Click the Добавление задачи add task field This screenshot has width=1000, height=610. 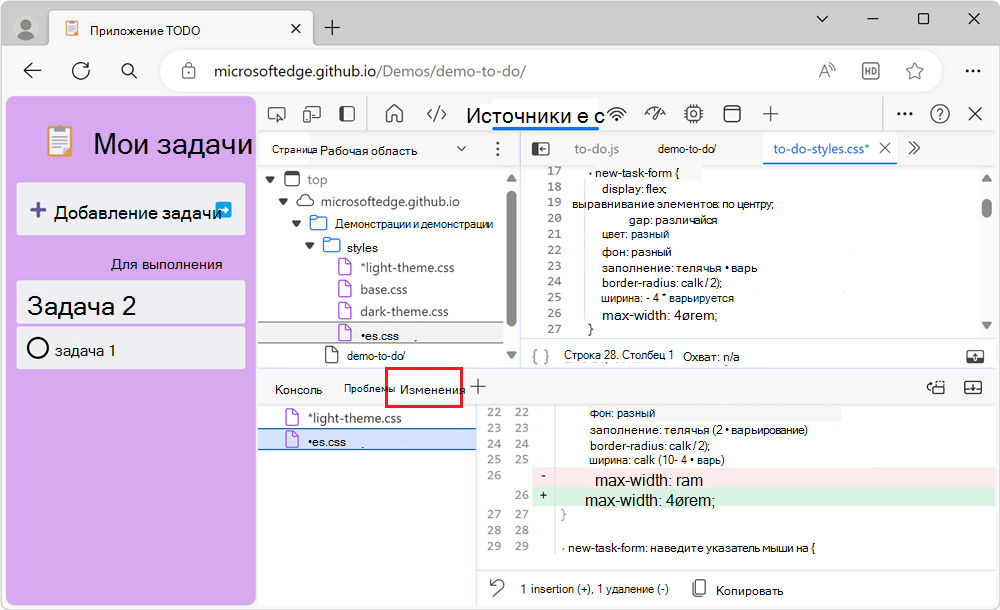click(x=131, y=209)
